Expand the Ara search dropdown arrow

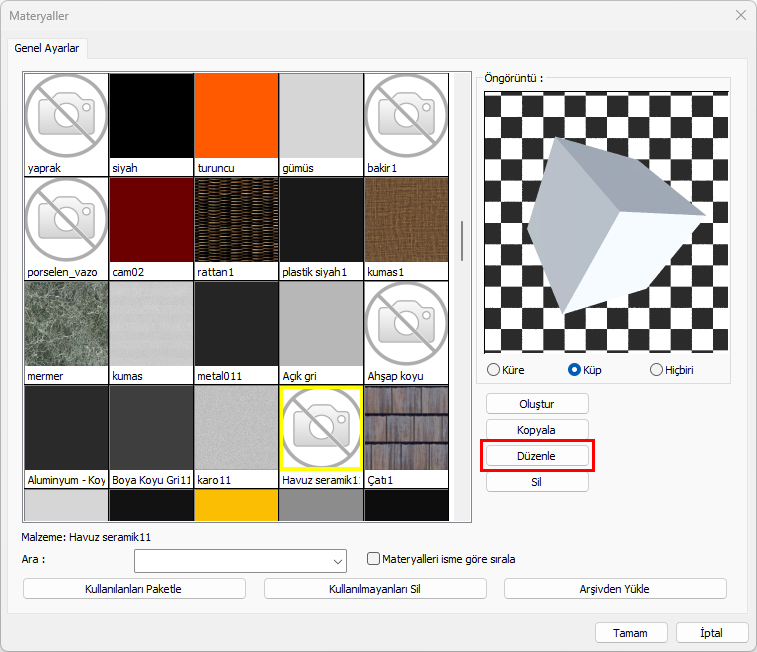pos(336,560)
